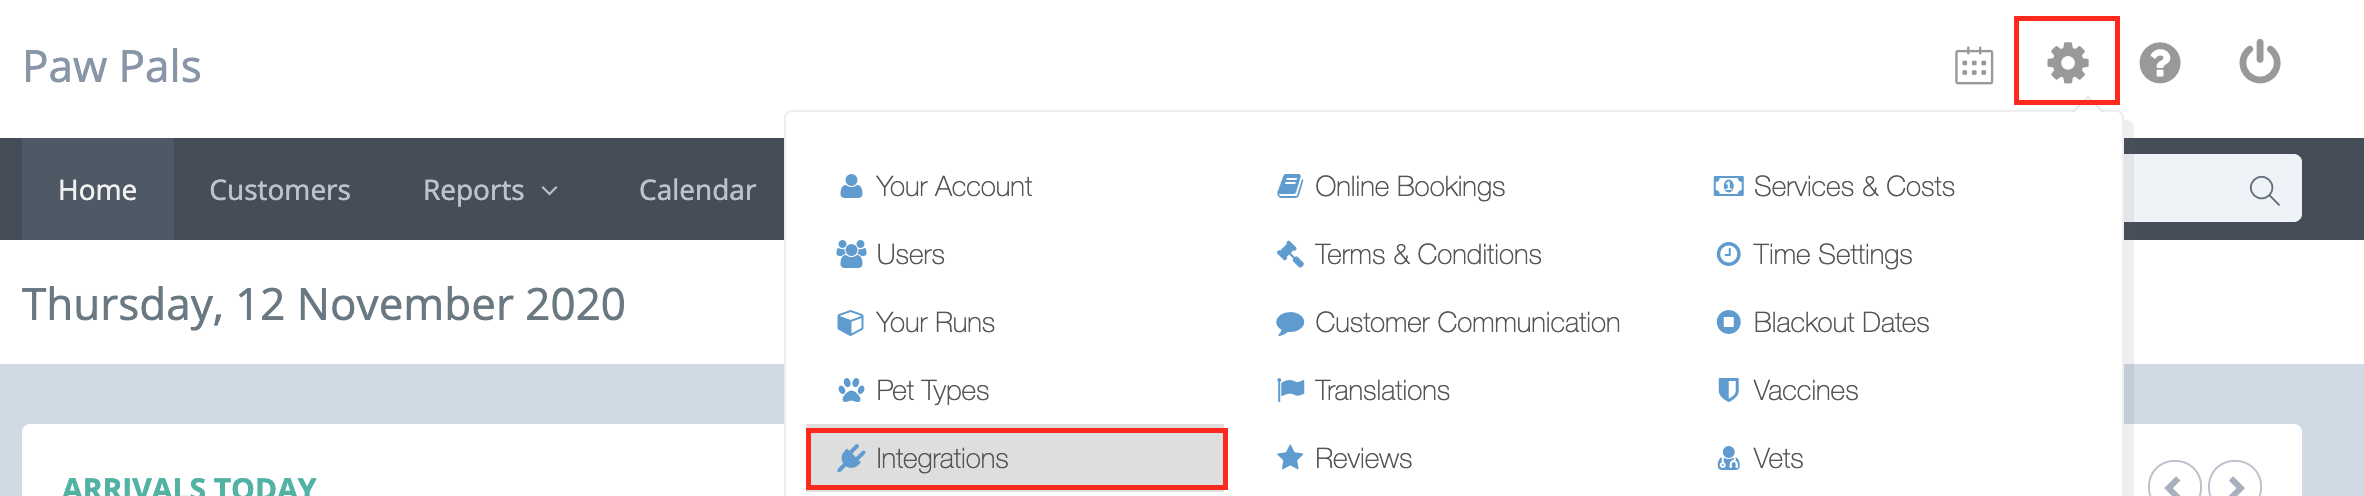The width and height of the screenshot is (2364, 496).
Task: Select Pet Types entry
Action: point(913,390)
